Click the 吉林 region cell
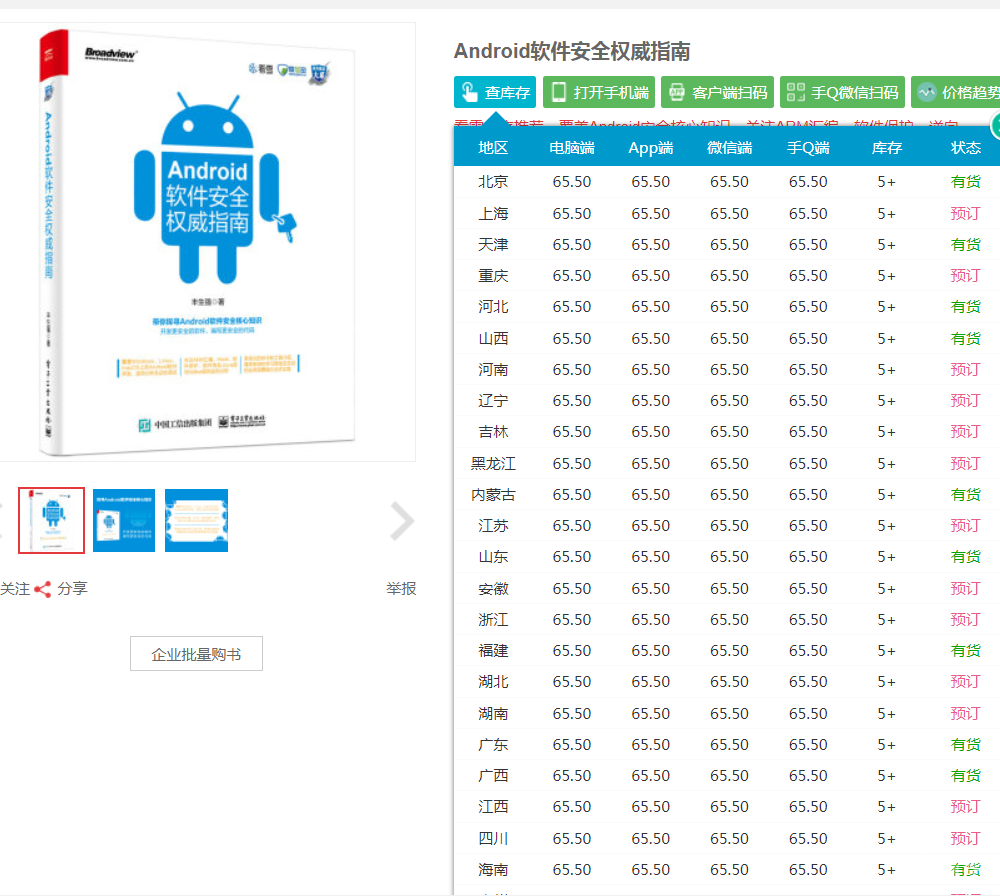This screenshot has height=896, width=1000. point(493,432)
